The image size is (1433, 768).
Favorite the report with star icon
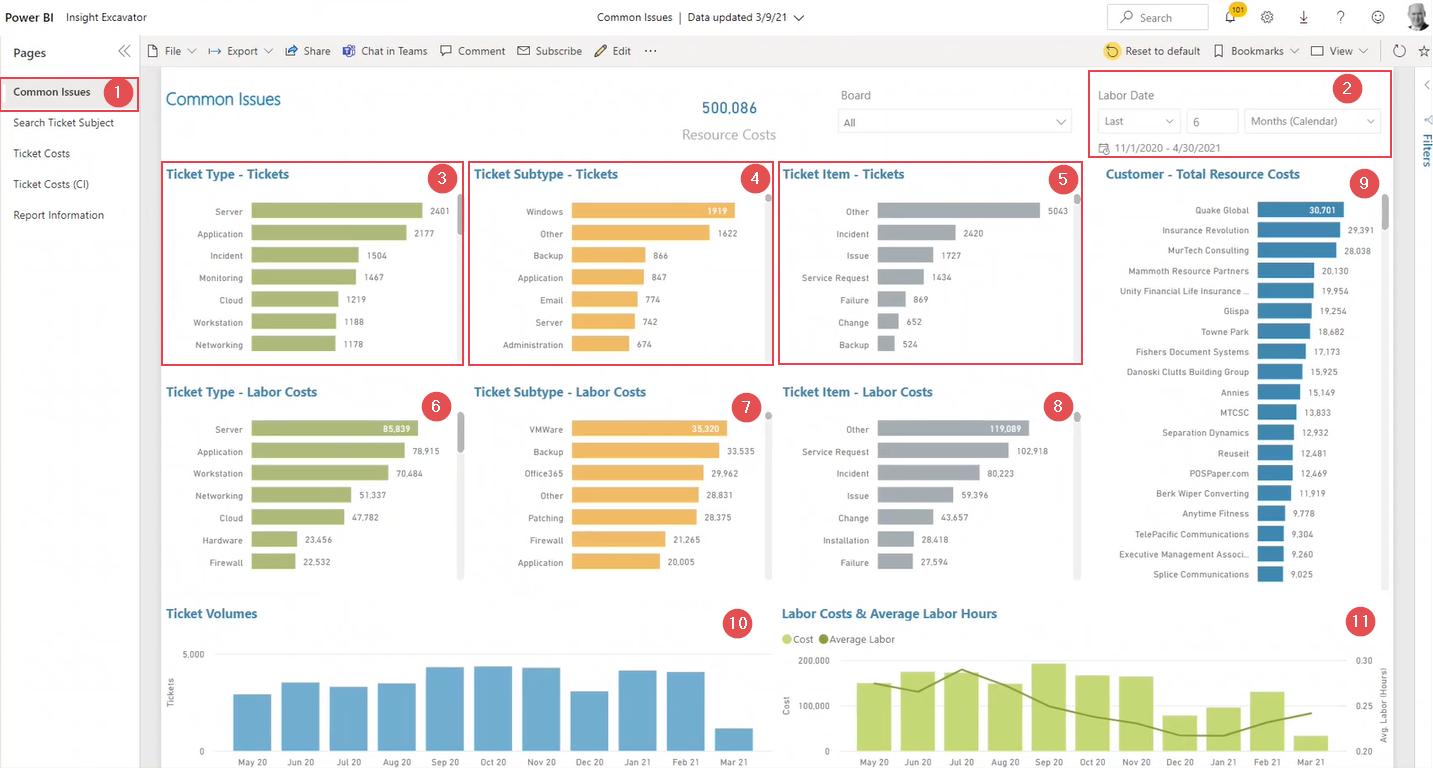coord(1424,51)
